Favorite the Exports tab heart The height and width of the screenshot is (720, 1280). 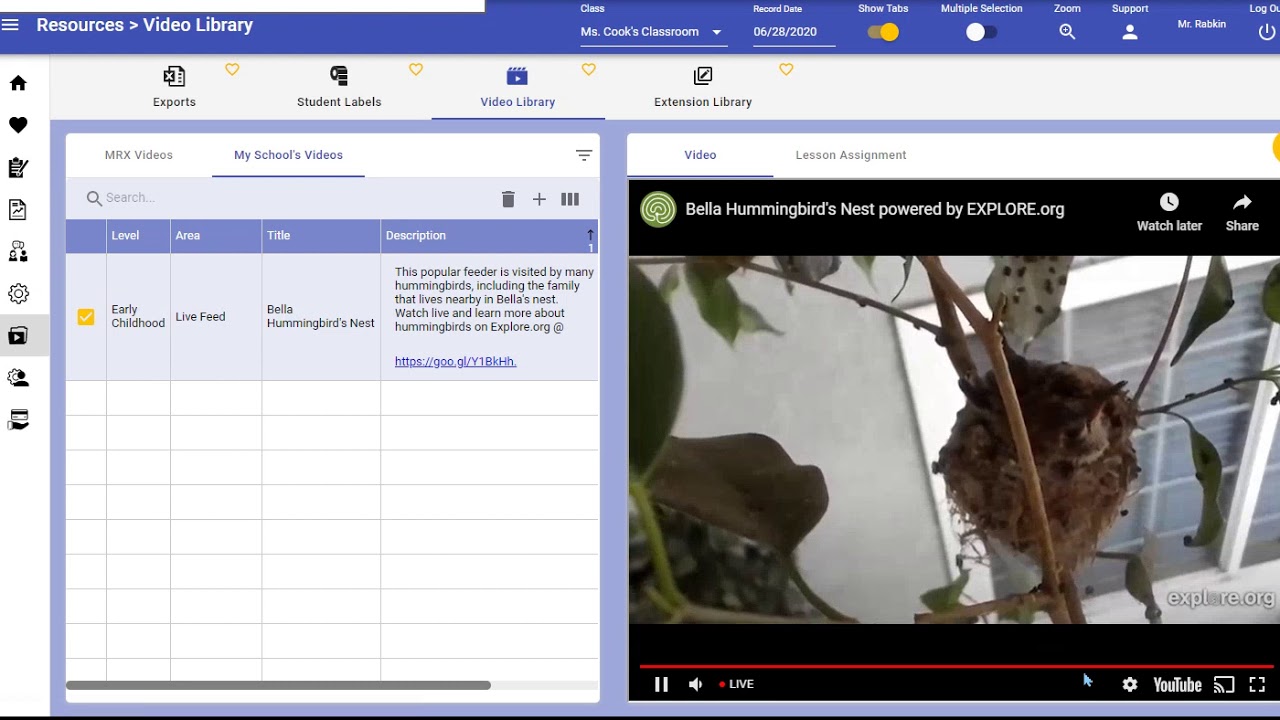click(232, 70)
